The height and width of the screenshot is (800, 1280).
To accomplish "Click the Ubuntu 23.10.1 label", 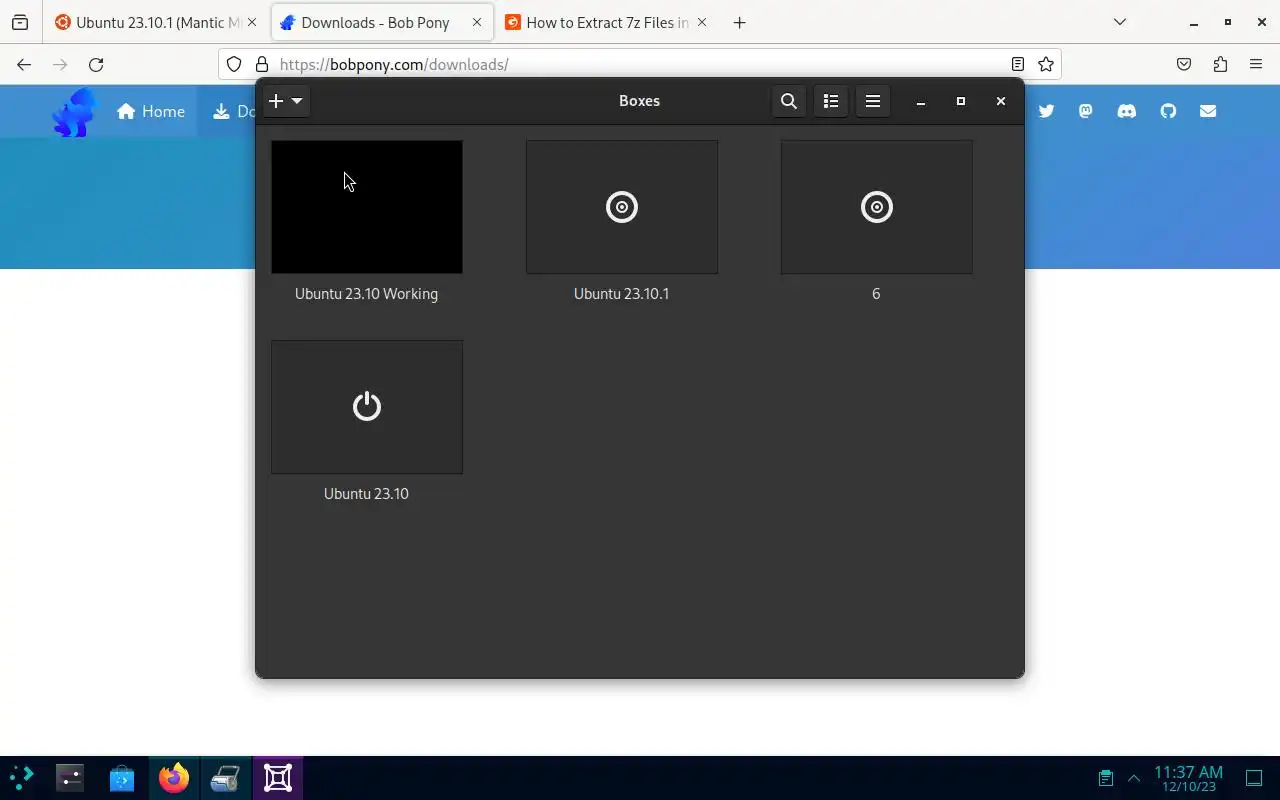I will [622, 294].
